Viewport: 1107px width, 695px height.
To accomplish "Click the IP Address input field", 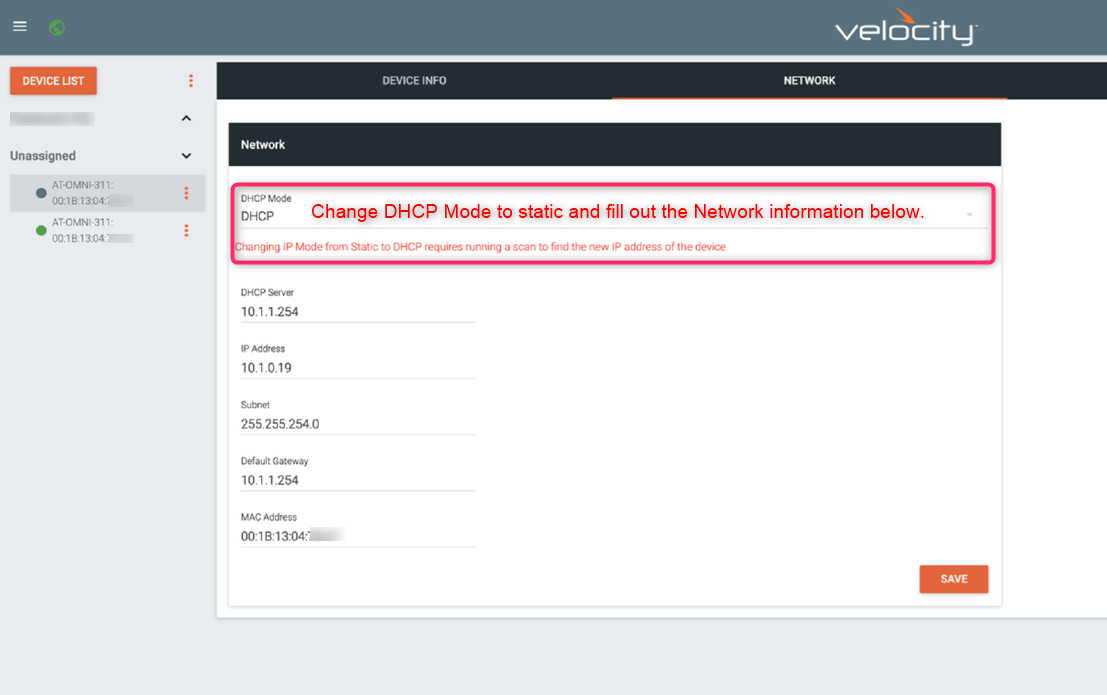I will pyautogui.click(x=357, y=368).
